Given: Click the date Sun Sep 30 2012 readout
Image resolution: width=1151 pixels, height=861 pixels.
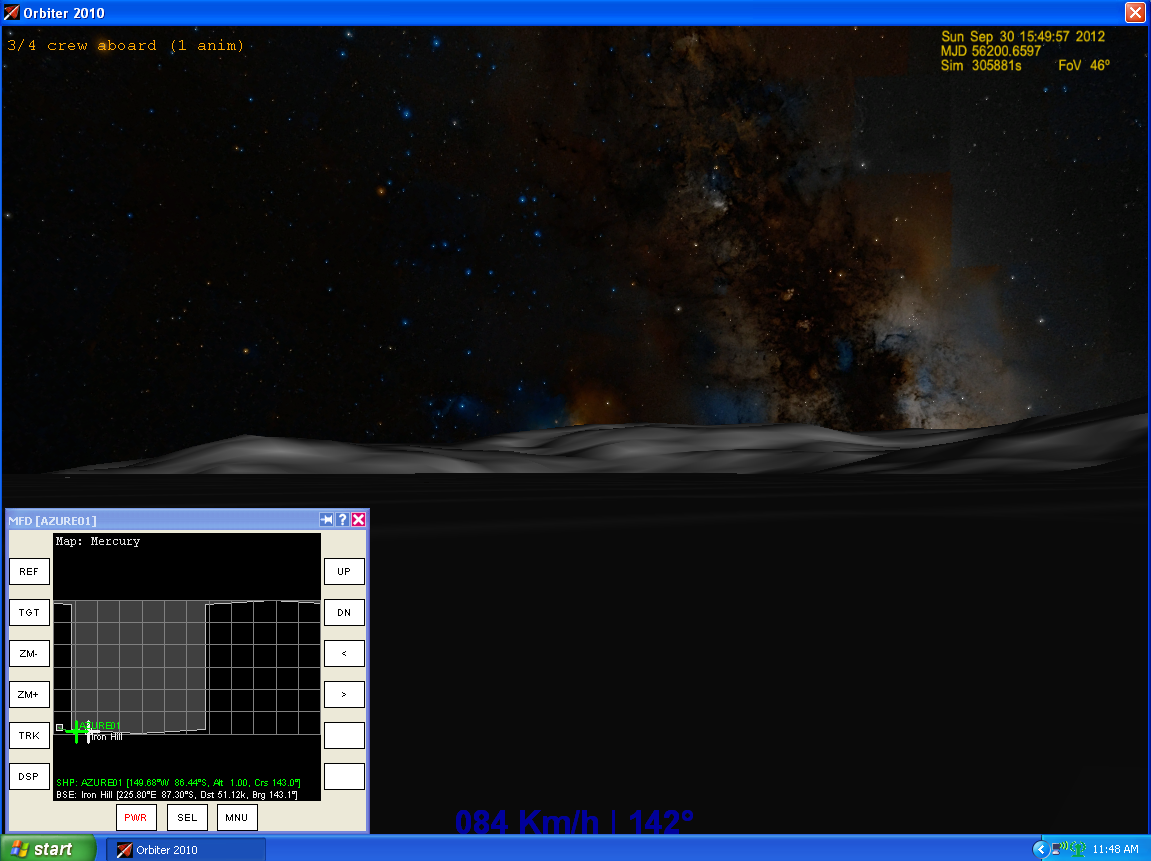Looking at the screenshot, I should click(1023, 37).
